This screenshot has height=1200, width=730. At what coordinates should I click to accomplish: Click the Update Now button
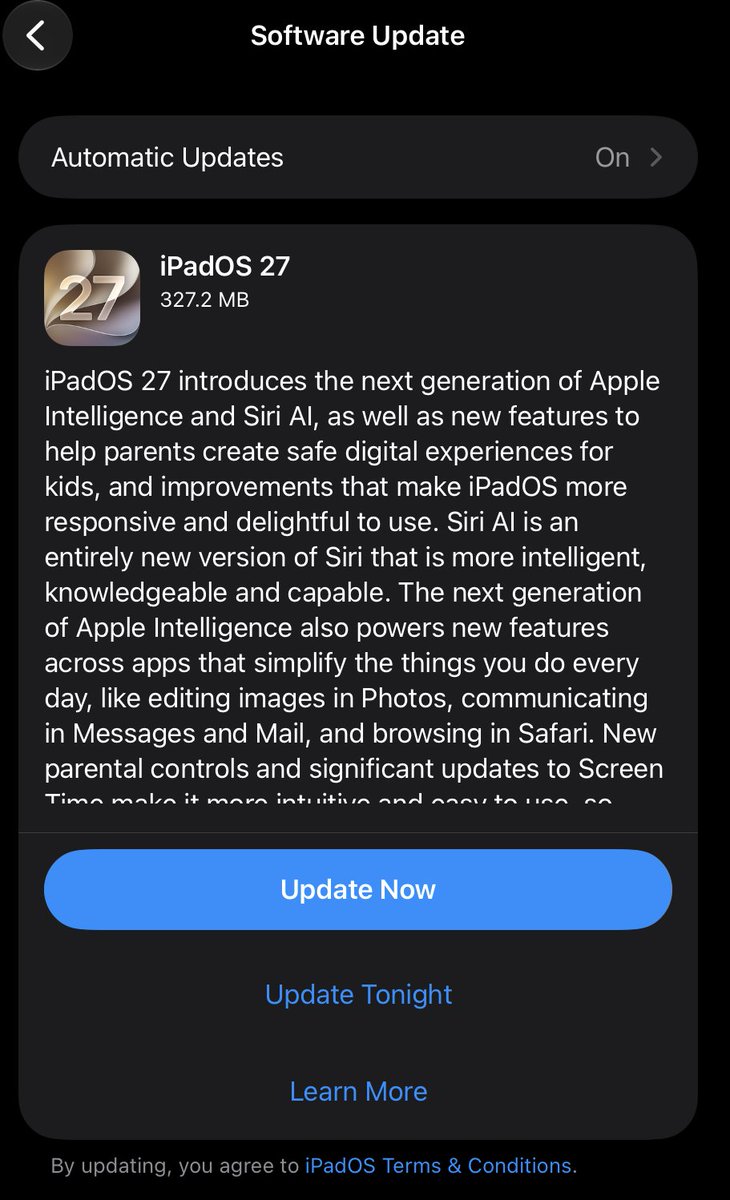click(358, 890)
